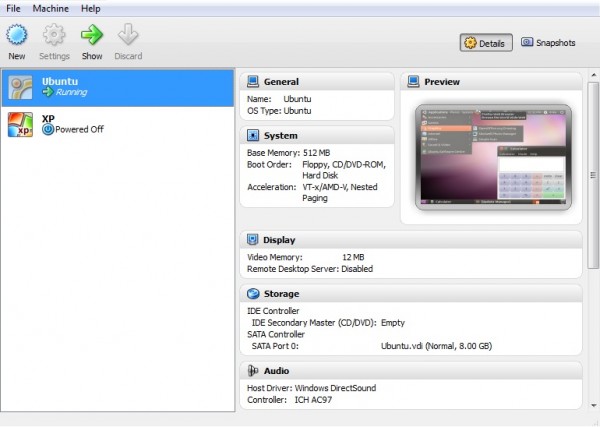This screenshot has width=600, height=427.
Task: Click the General section monitor icon
Action: tap(253, 81)
